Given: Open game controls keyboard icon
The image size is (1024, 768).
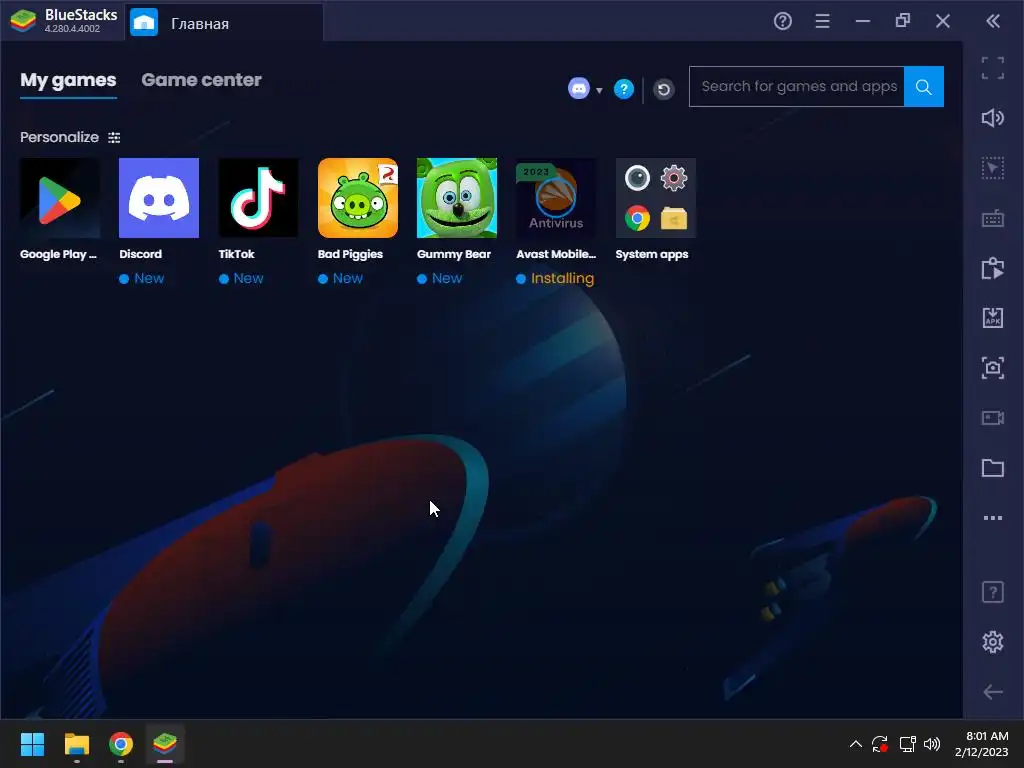Looking at the screenshot, I should [993, 218].
